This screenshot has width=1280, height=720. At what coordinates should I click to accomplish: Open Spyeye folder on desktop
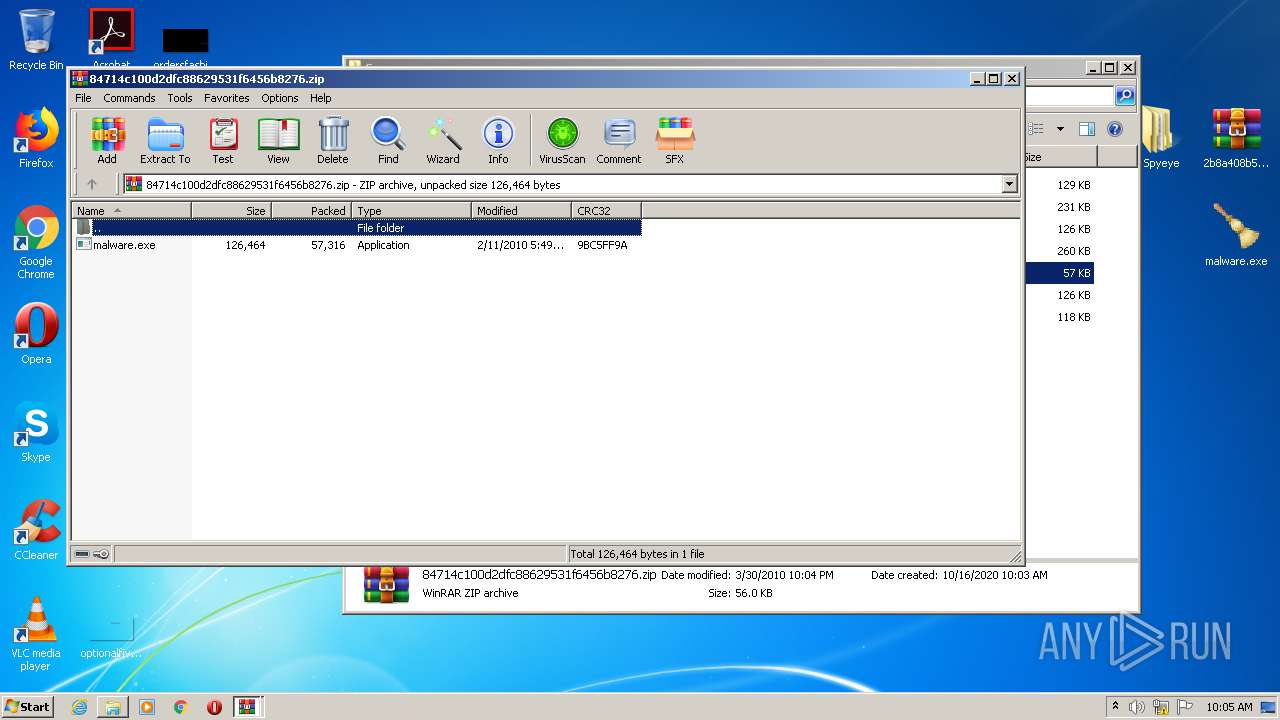(1161, 138)
